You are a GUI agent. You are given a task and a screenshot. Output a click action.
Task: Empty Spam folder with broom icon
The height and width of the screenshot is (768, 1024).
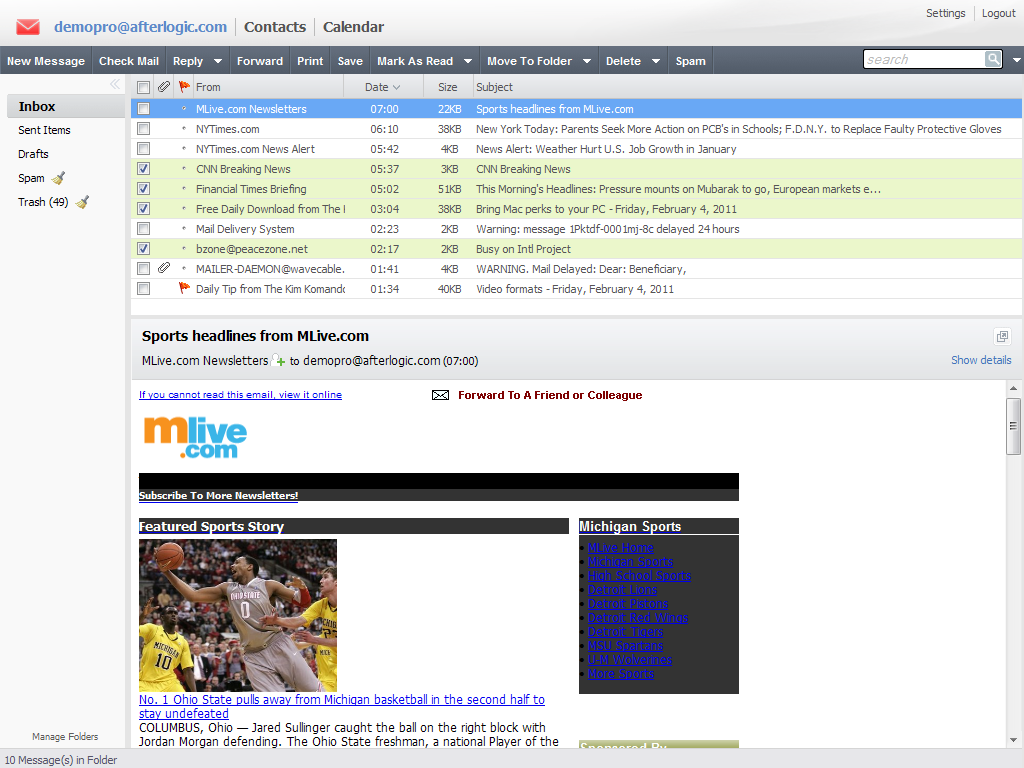59,178
